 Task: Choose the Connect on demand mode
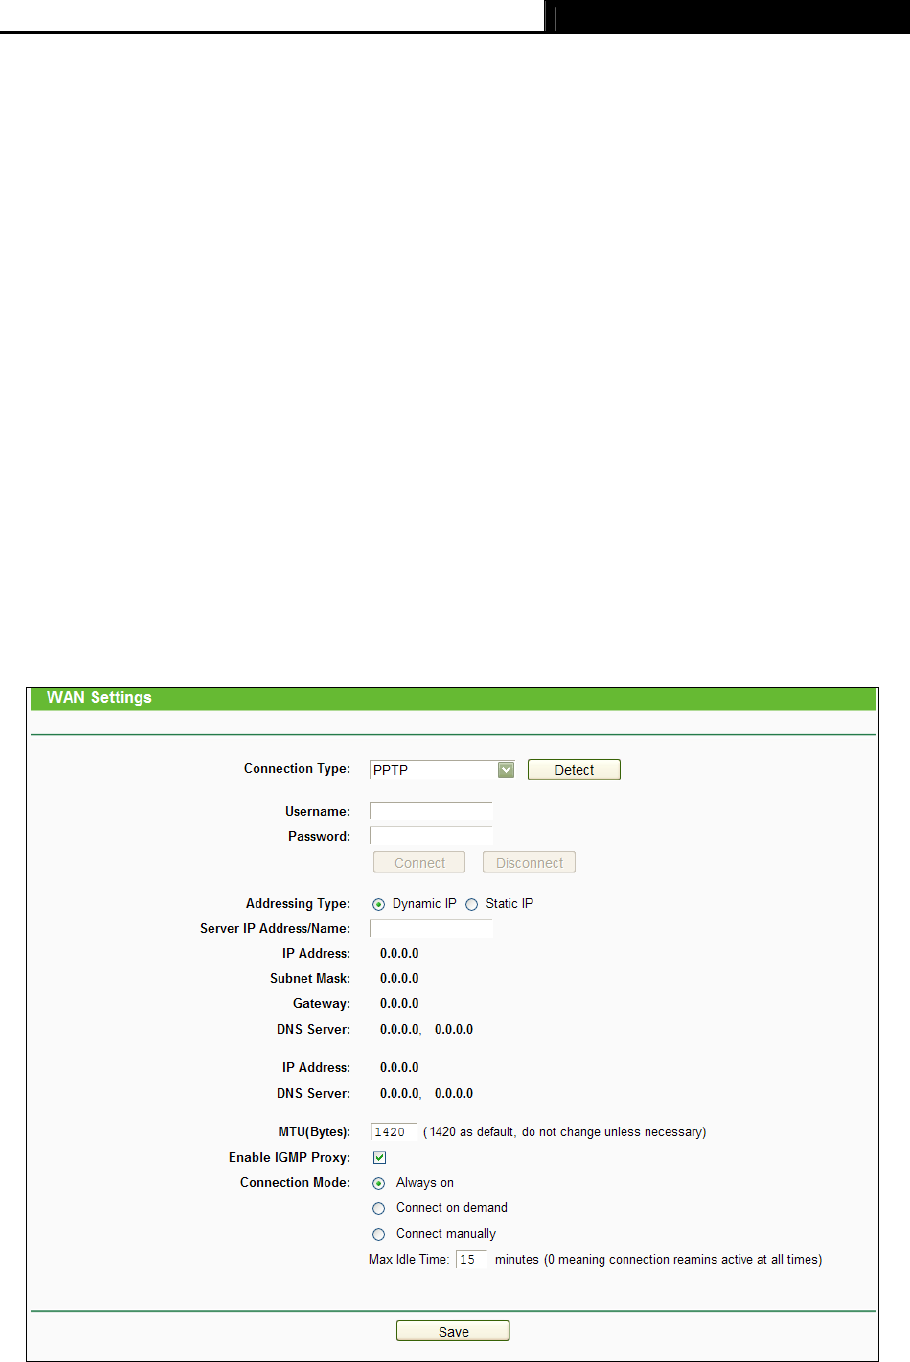tap(379, 1208)
